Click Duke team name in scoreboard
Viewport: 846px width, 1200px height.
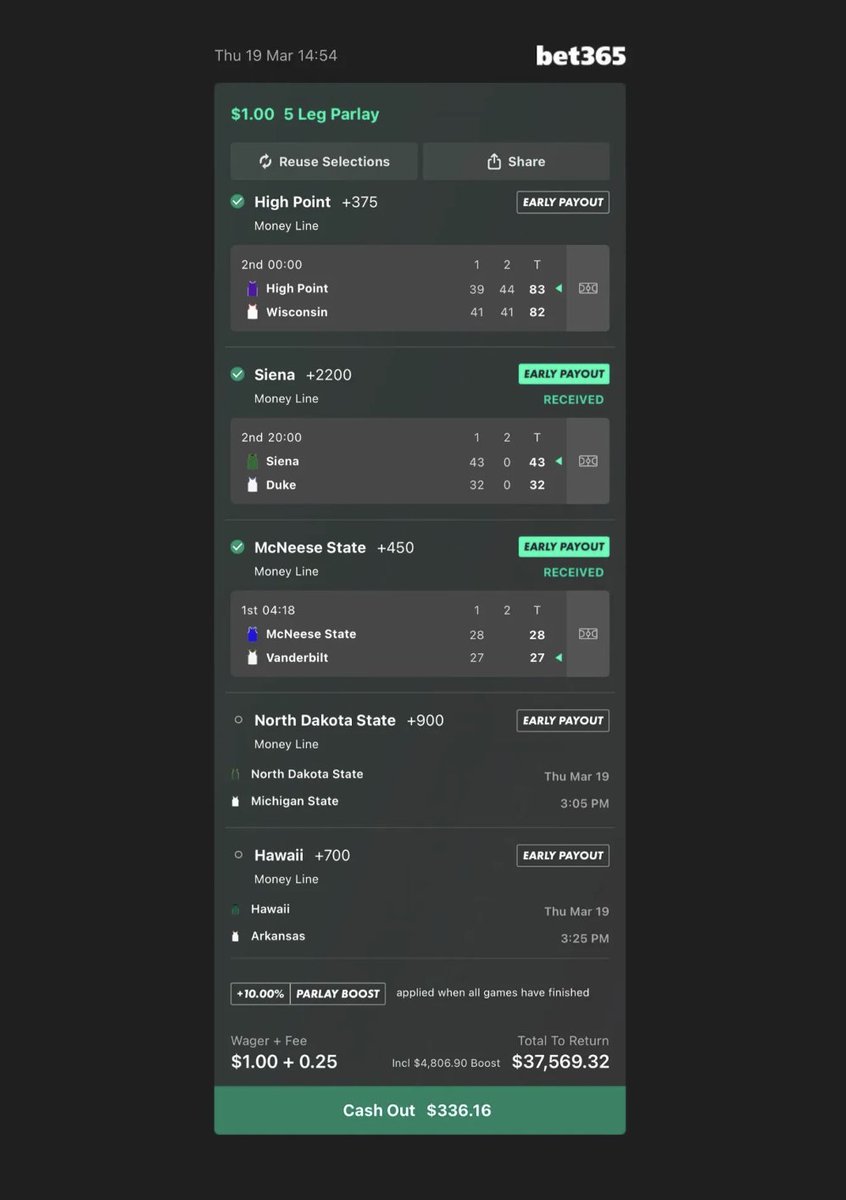(281, 485)
